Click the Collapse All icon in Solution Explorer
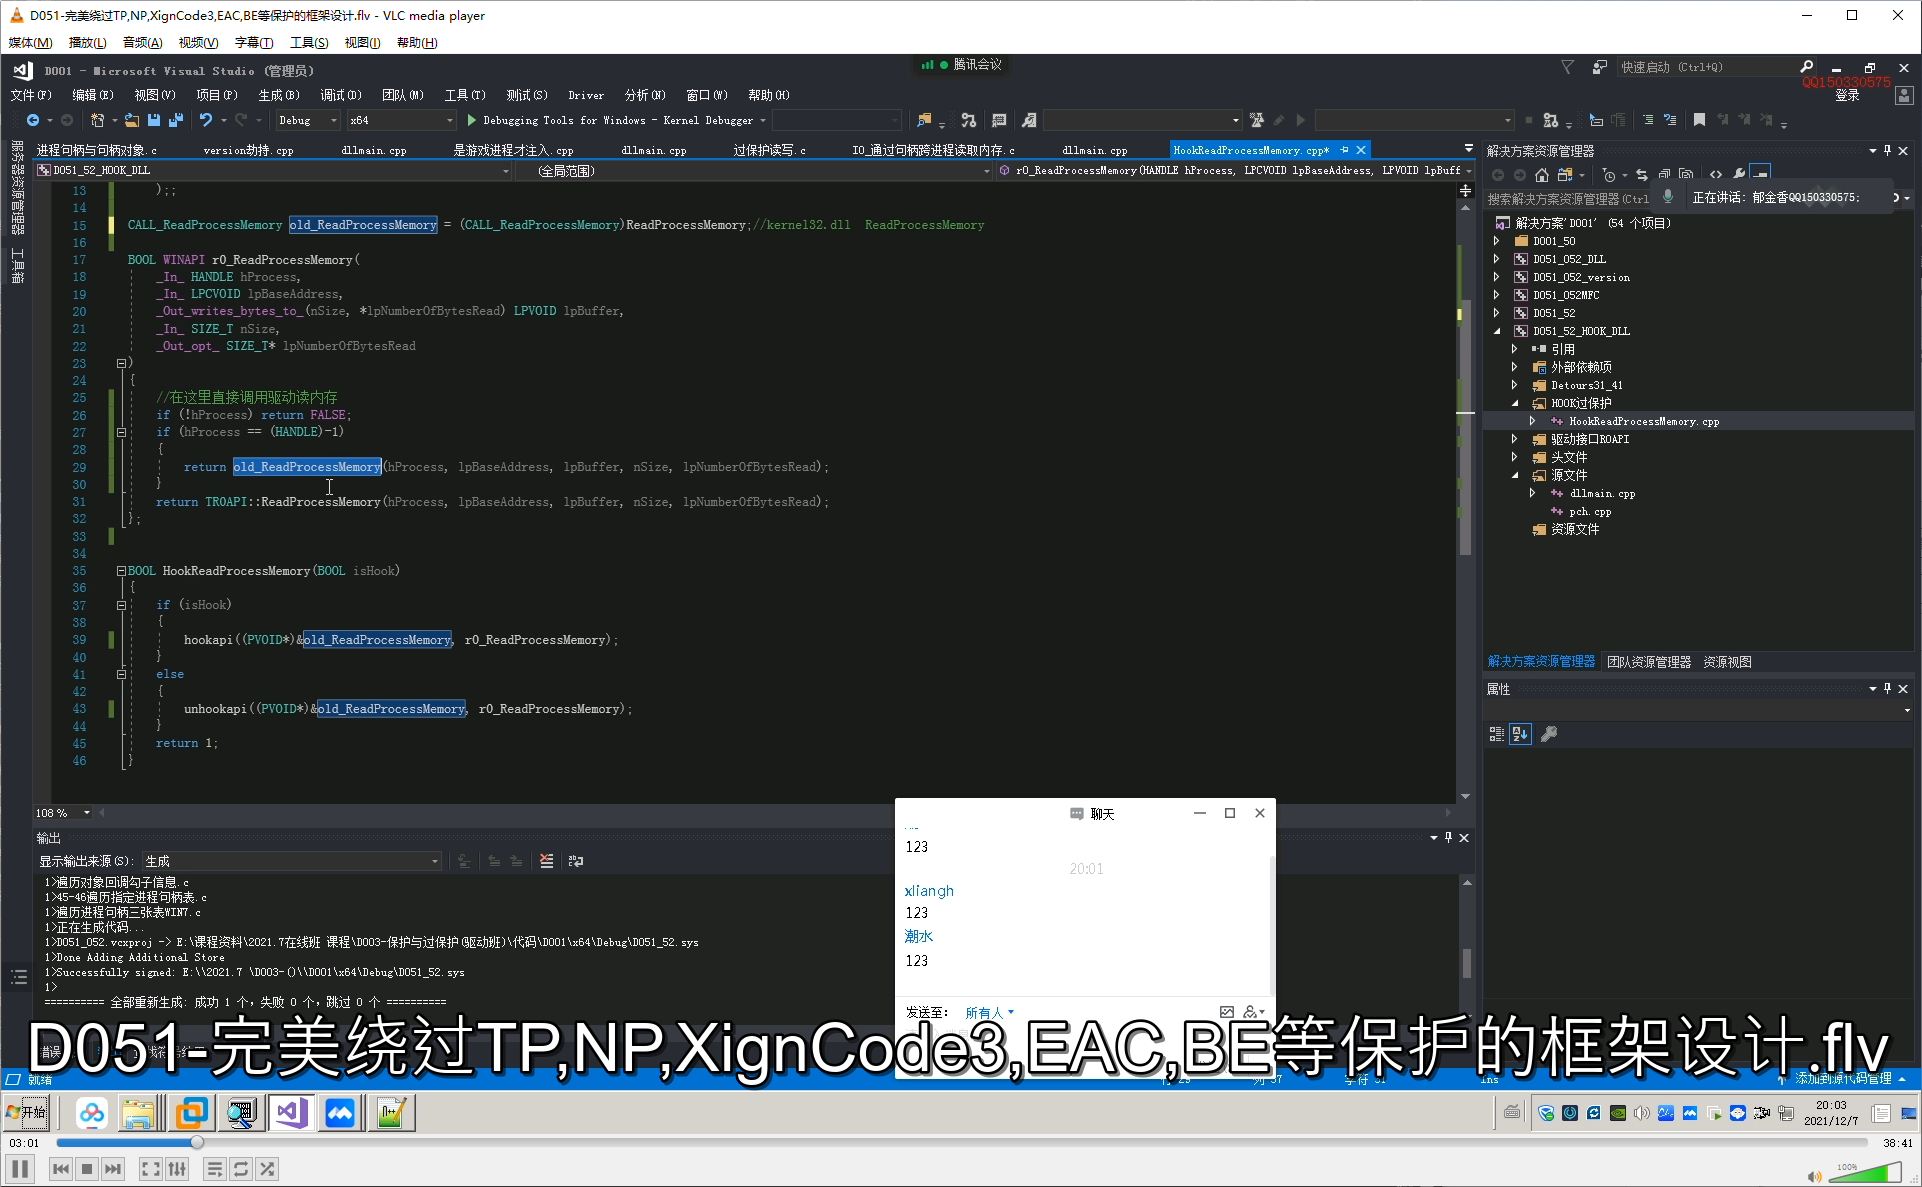 (1664, 174)
